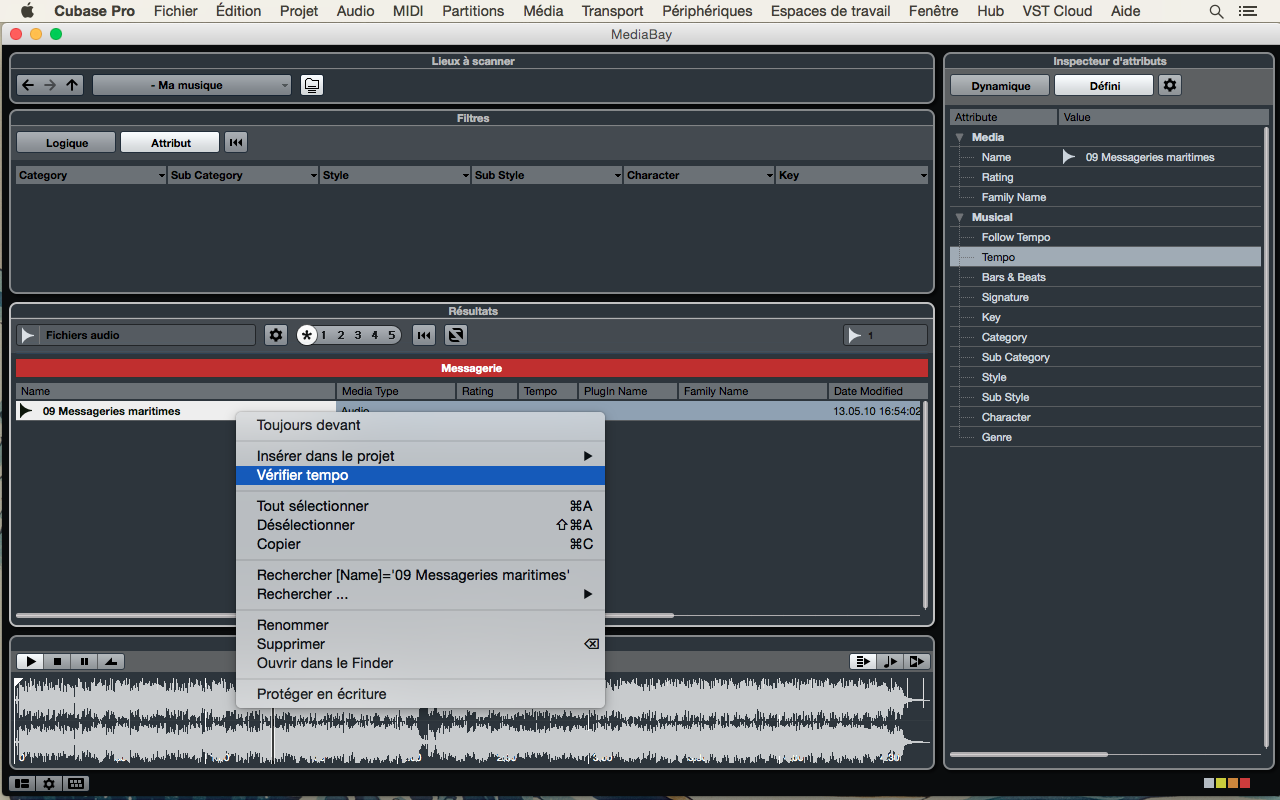Image resolution: width=1280 pixels, height=800 pixels.
Task: Toggle align beats to project icon
Action: click(x=890, y=661)
